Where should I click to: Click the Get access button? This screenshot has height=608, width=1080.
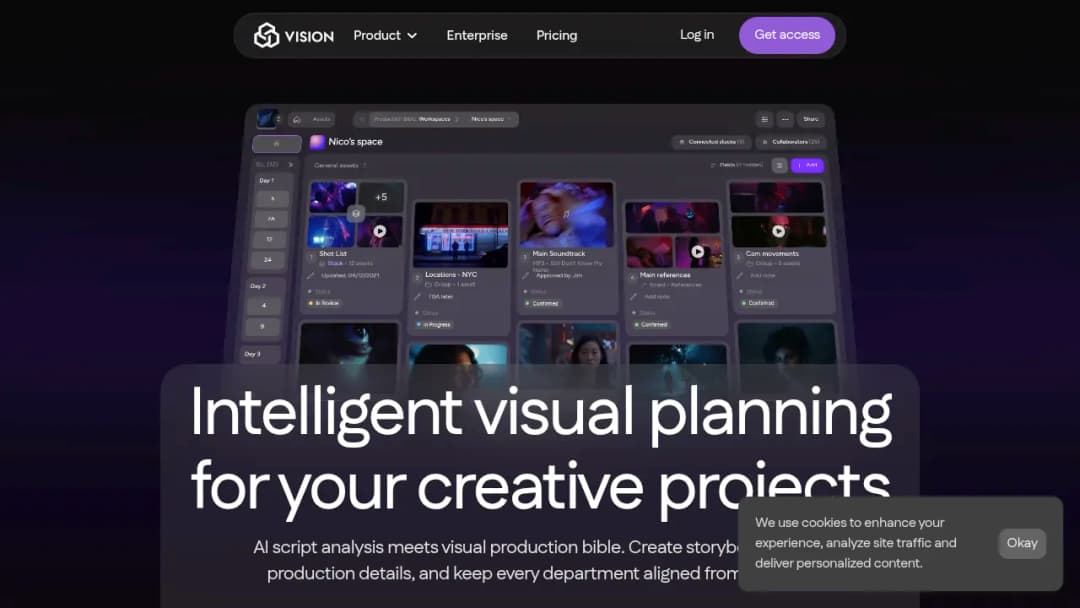pyautogui.click(x=787, y=35)
